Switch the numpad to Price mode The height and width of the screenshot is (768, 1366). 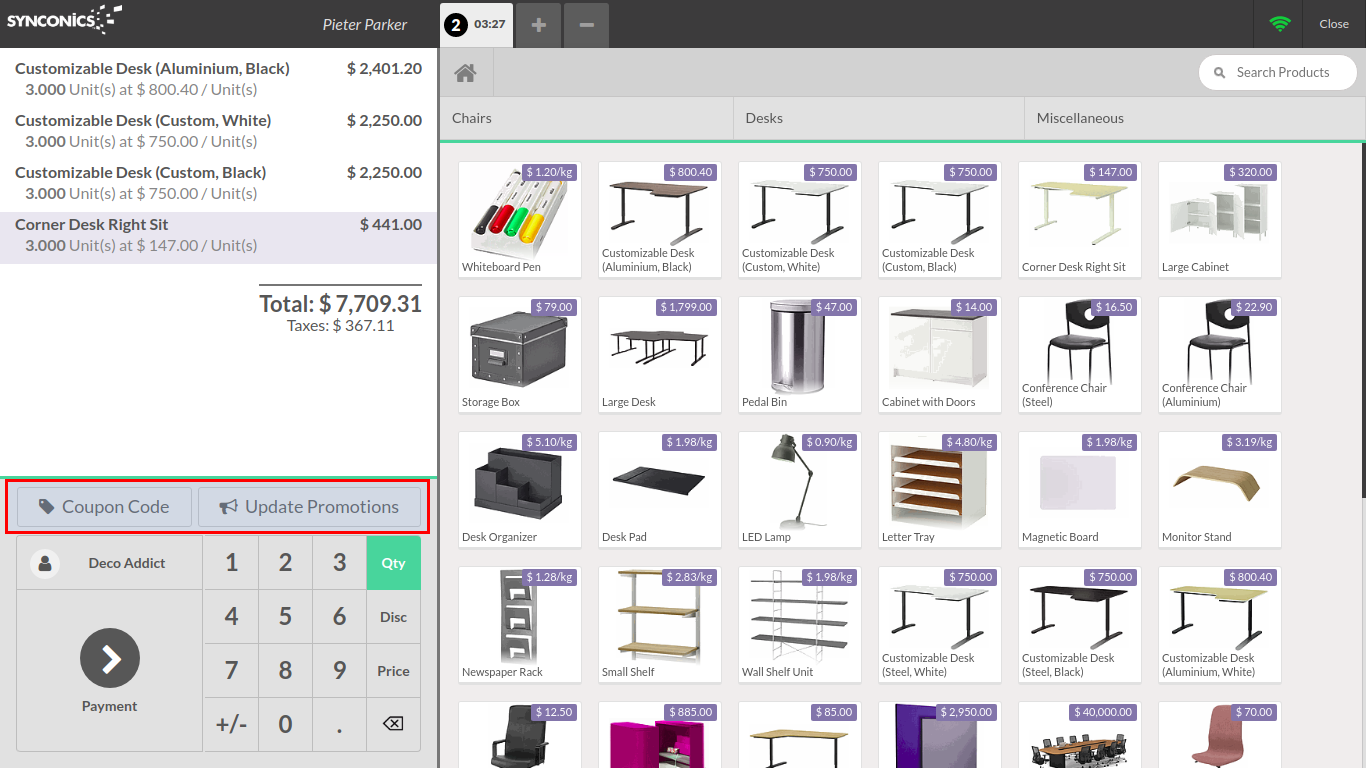click(x=393, y=671)
